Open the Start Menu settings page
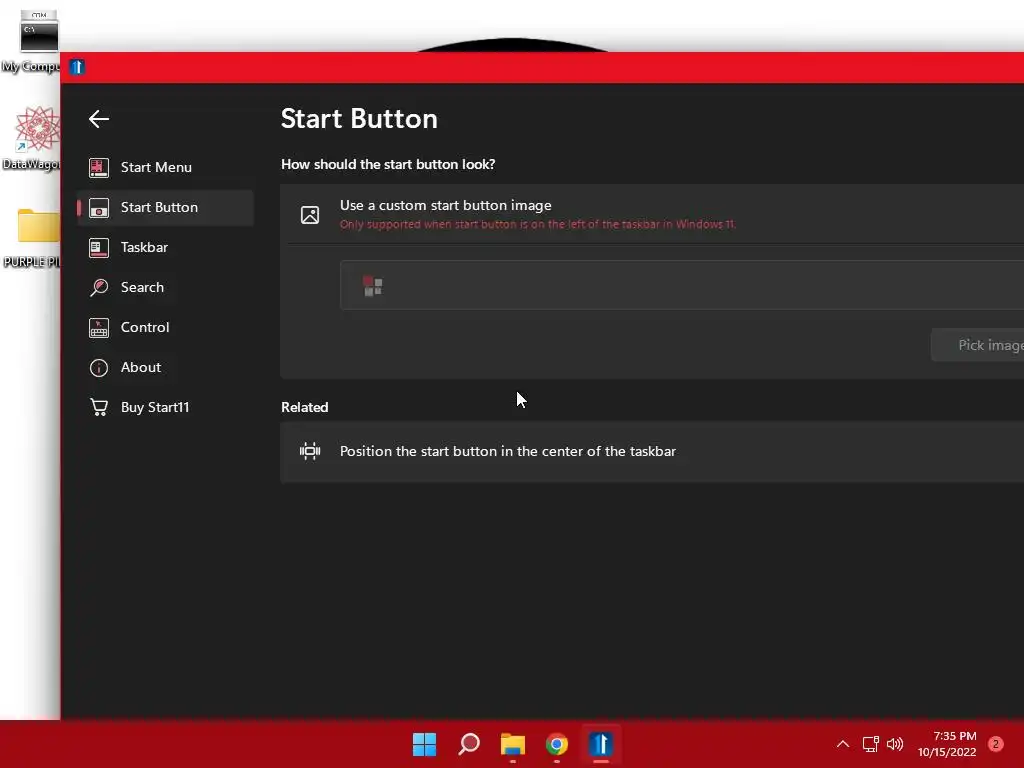Viewport: 1024px width, 768px height. click(165, 167)
